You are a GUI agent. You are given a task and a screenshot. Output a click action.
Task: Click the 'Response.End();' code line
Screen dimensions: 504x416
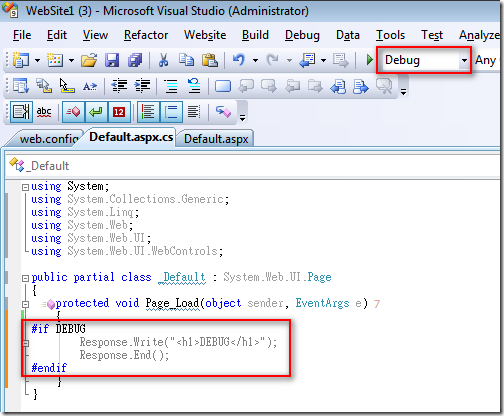(124, 355)
